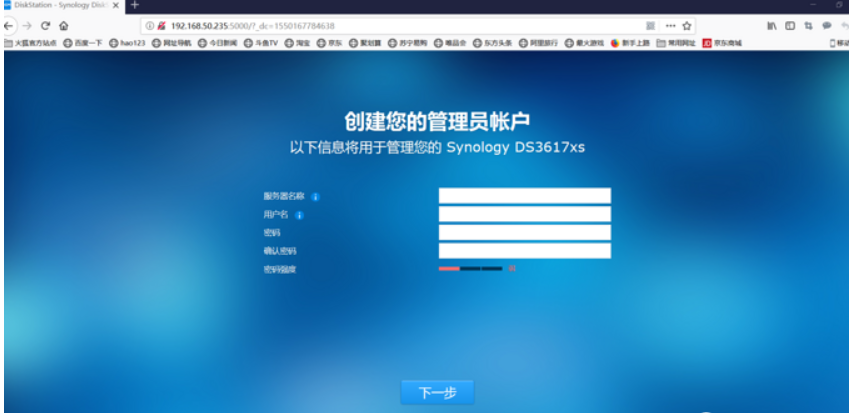Open 火狐官方站点 bookmark folder
The image size is (849, 413).
point(30,43)
